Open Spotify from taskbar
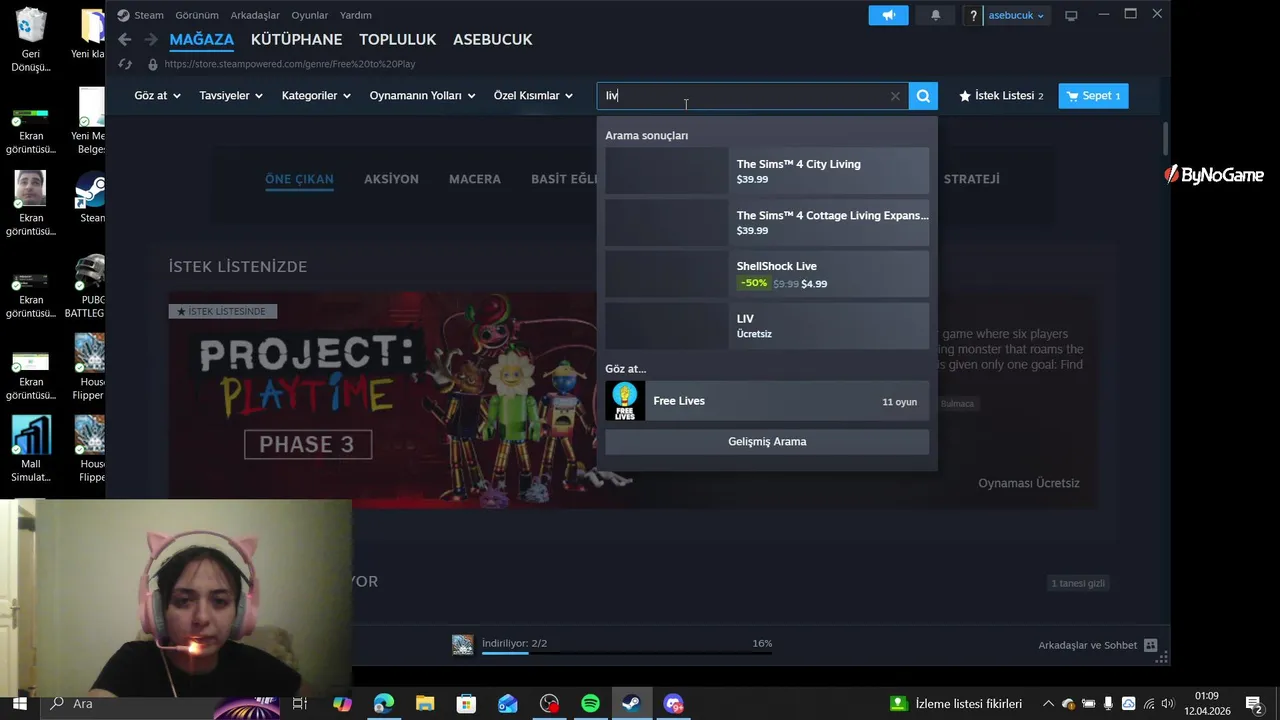 [590, 704]
